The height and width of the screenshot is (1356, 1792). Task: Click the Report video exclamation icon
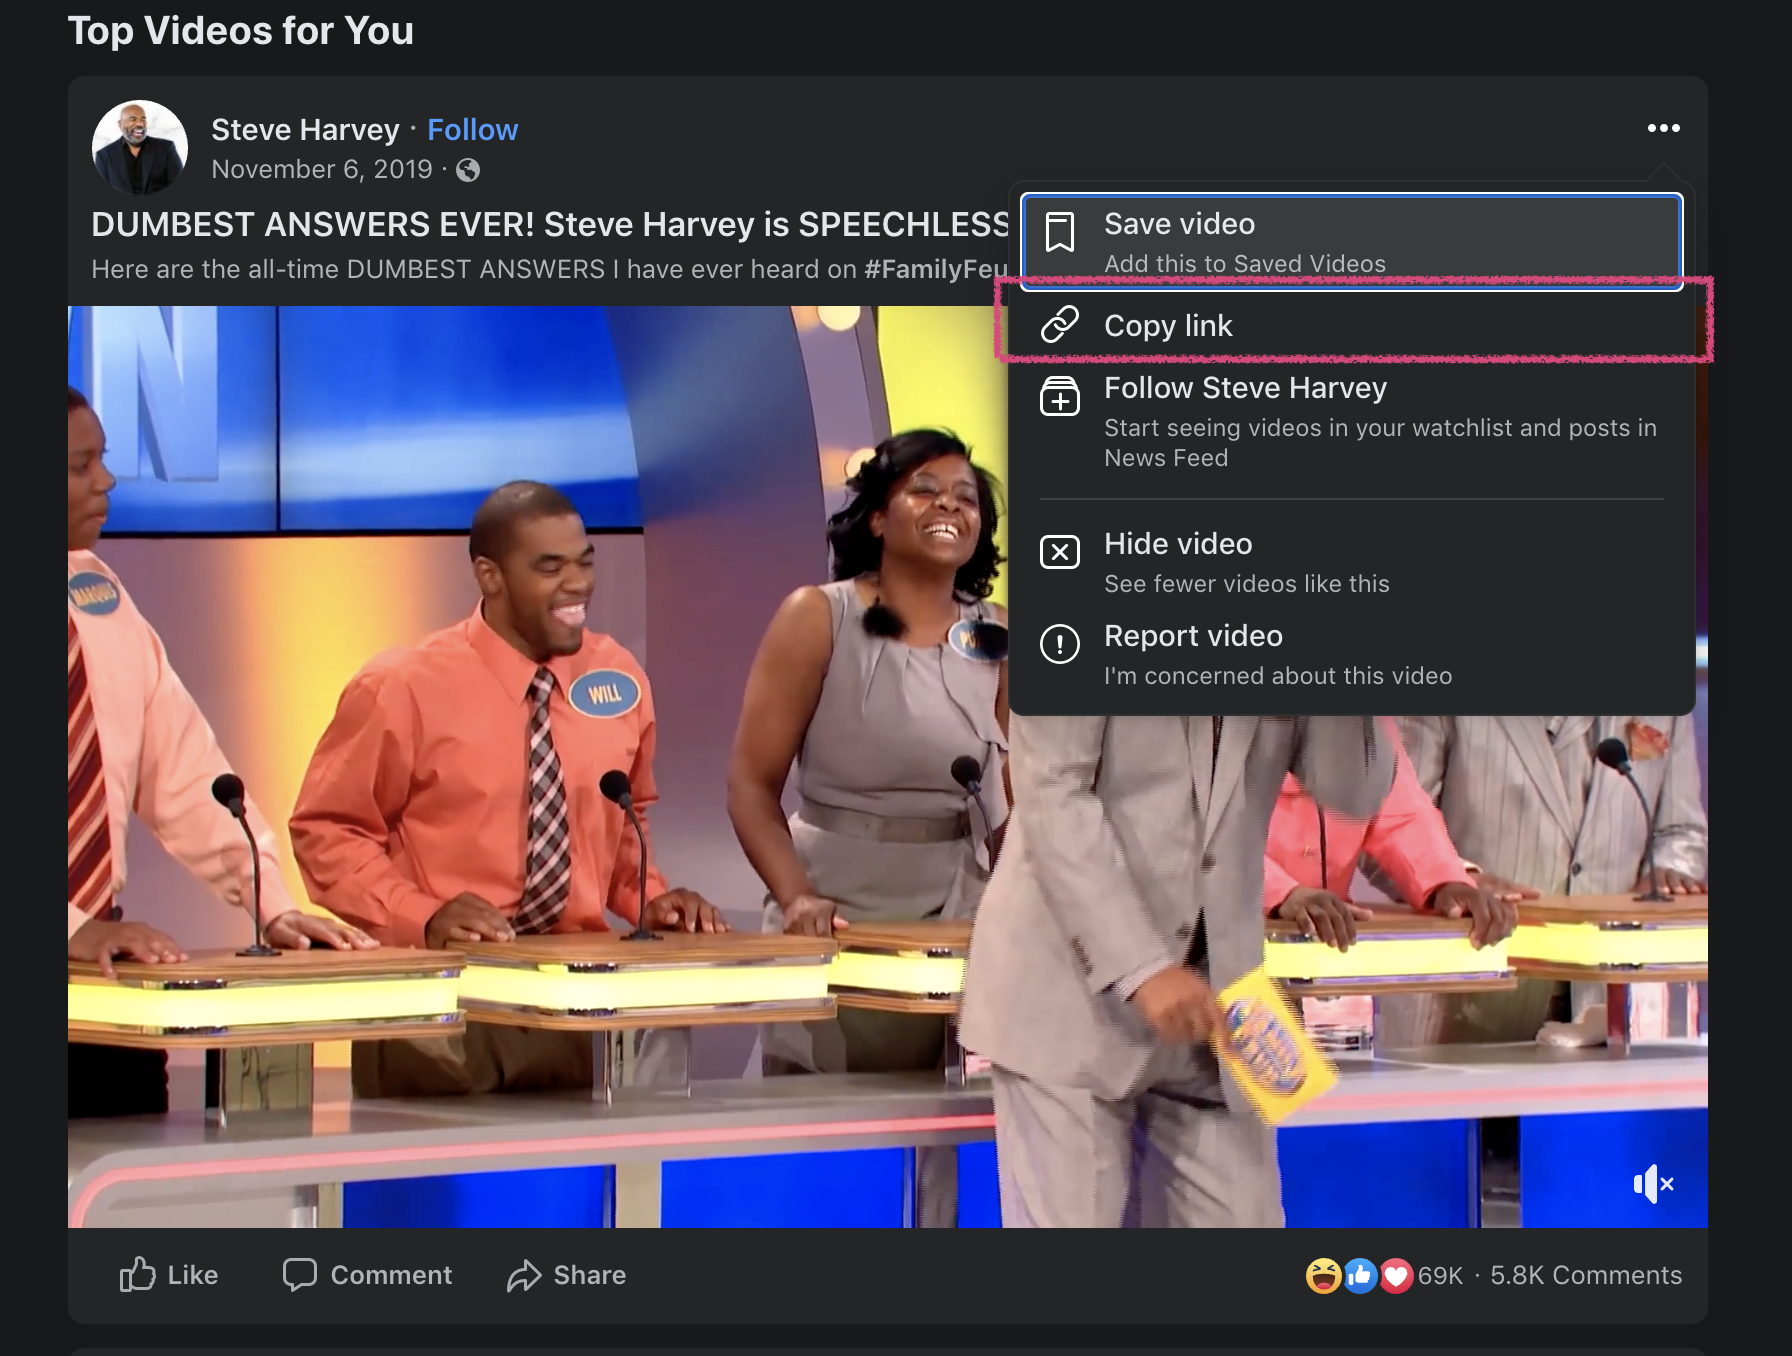coord(1060,644)
